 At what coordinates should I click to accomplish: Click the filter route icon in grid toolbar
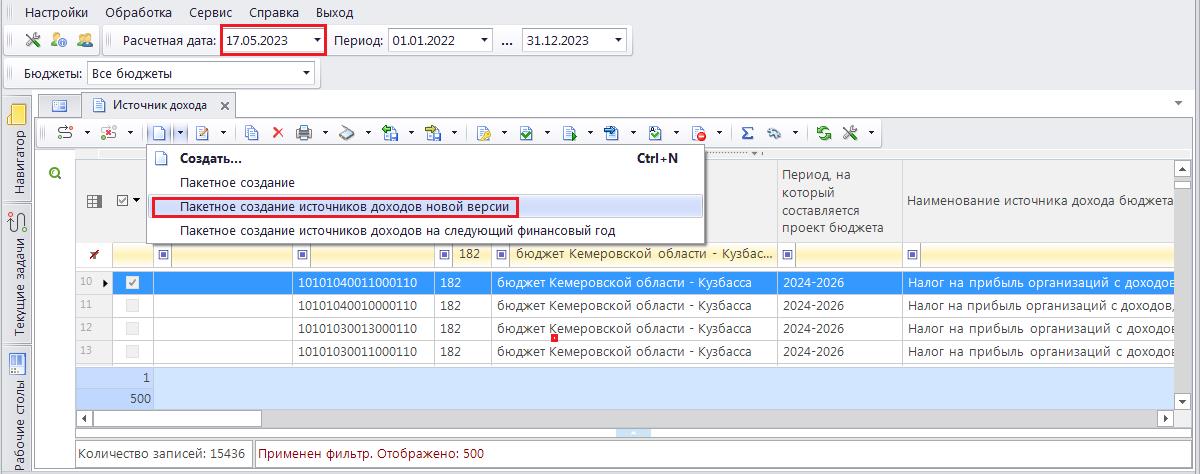[x=65, y=132]
